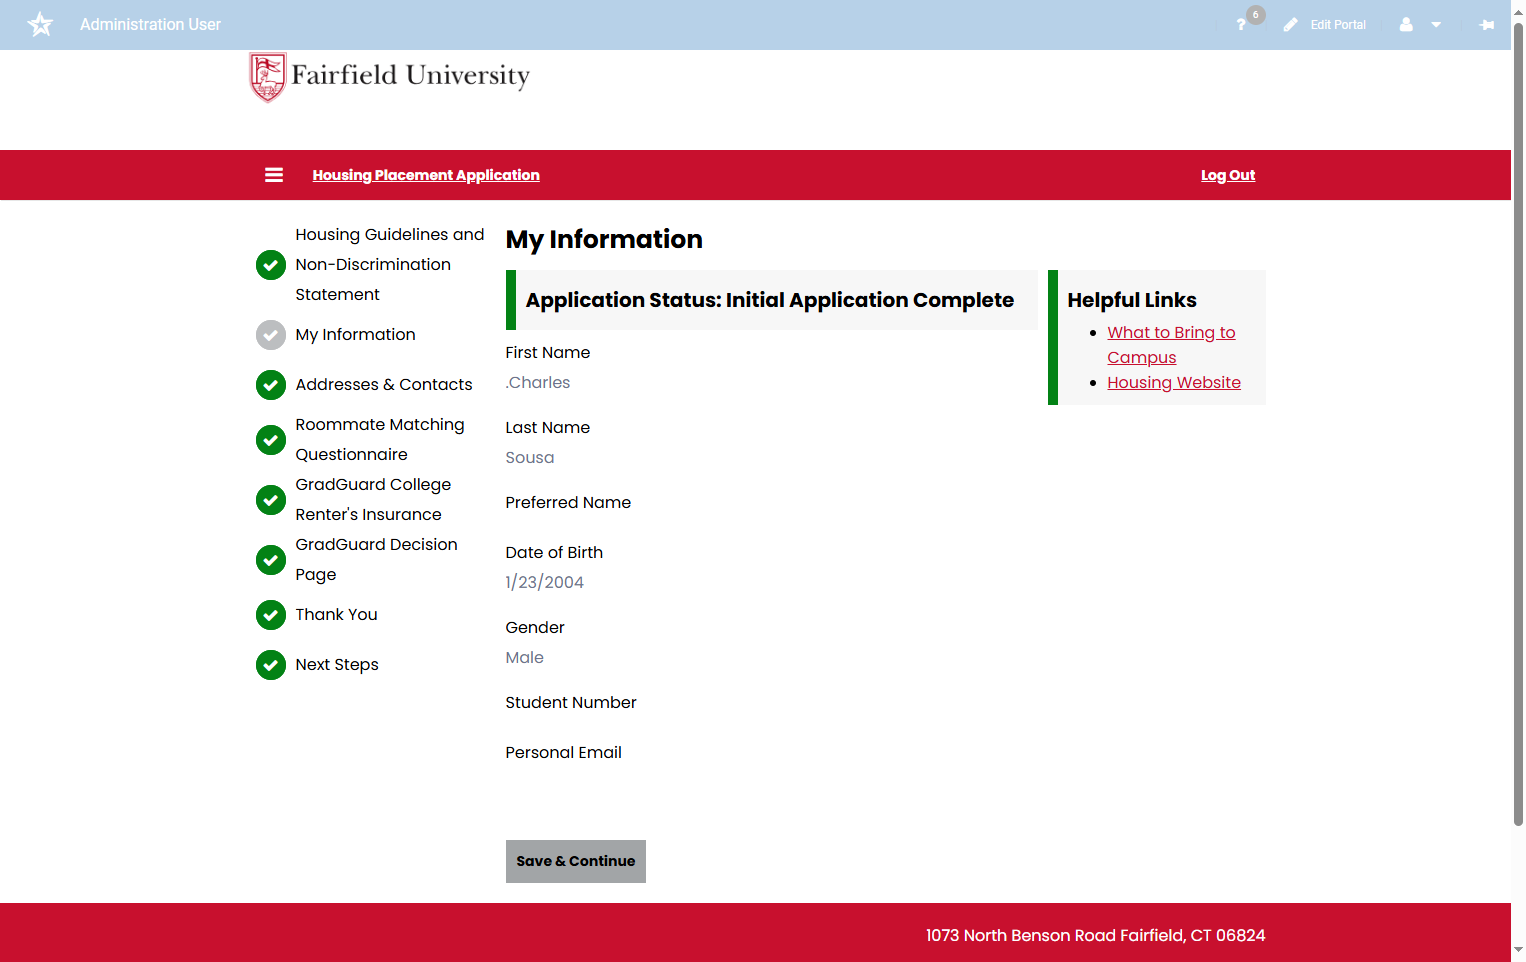Click the Administration User label
This screenshot has width=1526, height=962.
pos(150,25)
